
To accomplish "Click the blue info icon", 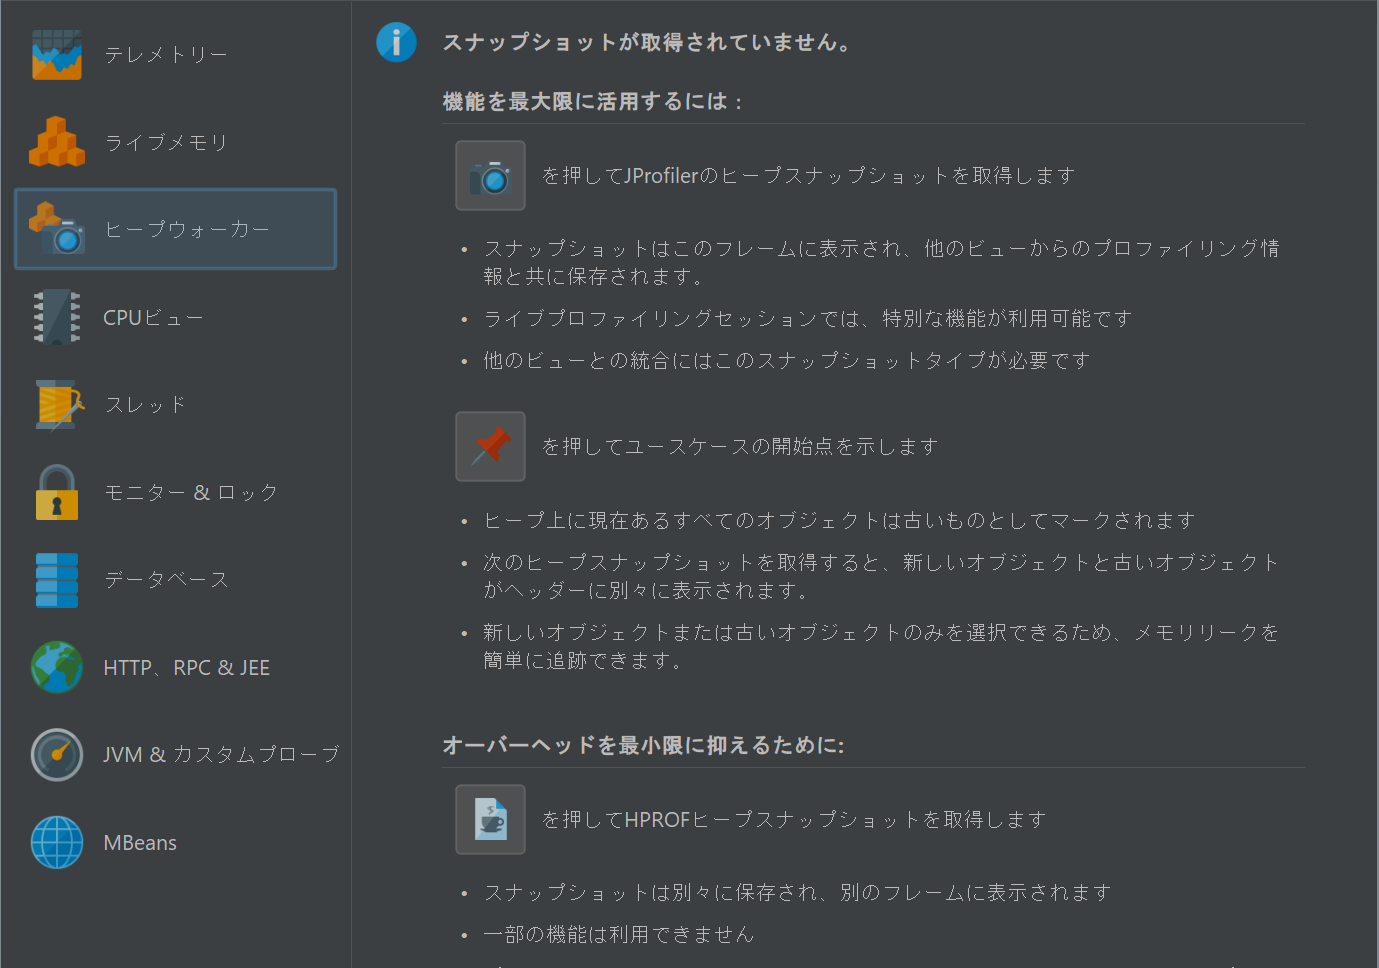I will tap(396, 42).
